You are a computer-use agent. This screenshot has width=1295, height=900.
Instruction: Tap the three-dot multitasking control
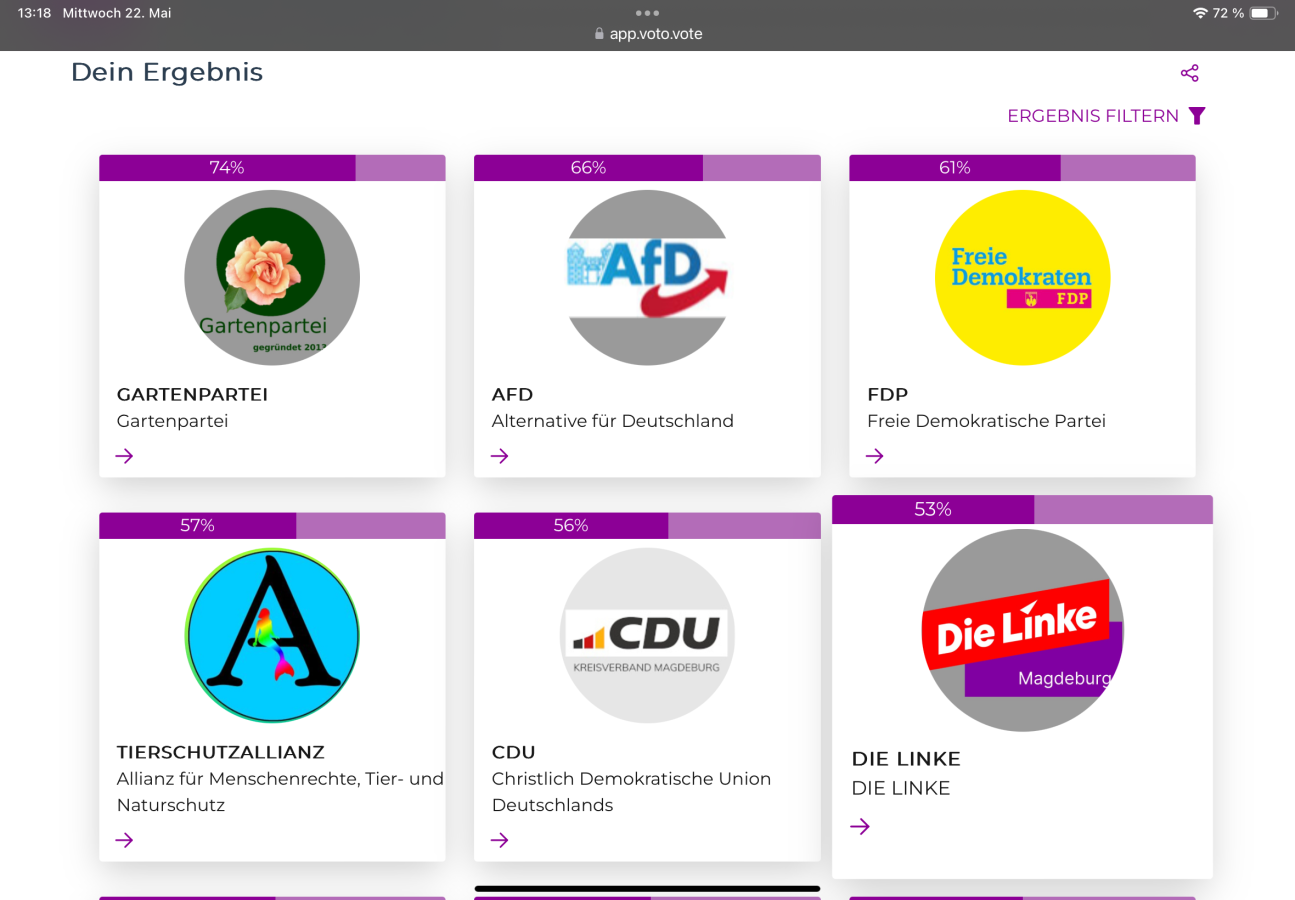pos(647,13)
